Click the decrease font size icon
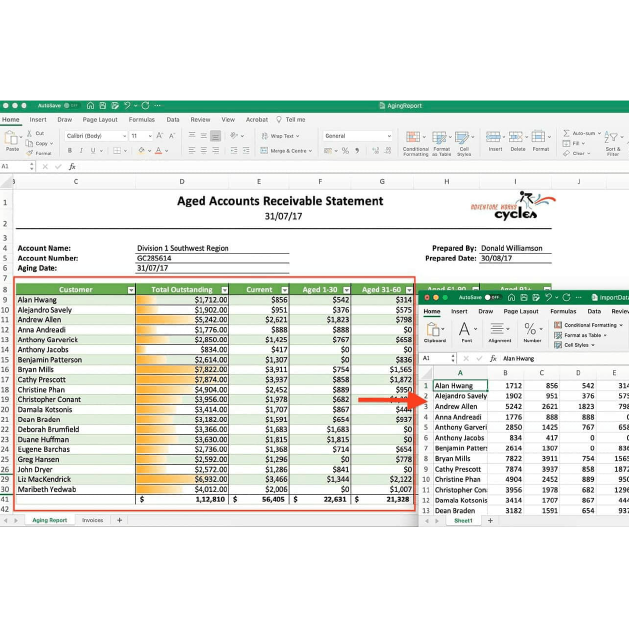 click(172, 136)
